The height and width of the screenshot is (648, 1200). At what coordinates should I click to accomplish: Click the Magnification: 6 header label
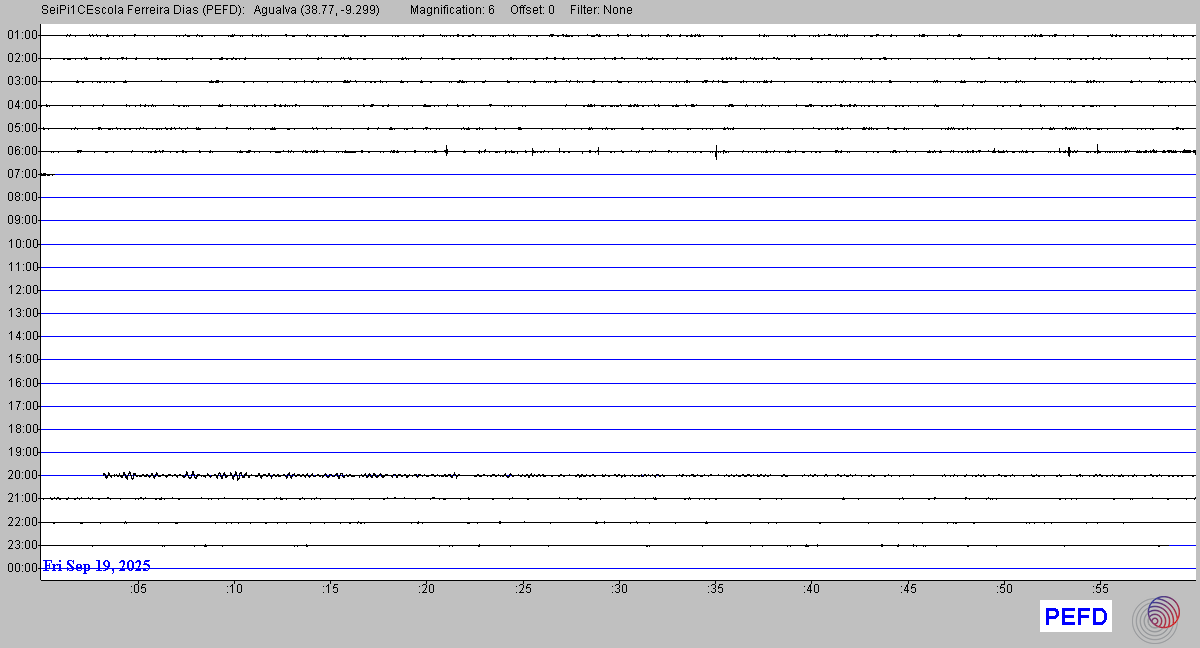point(452,10)
